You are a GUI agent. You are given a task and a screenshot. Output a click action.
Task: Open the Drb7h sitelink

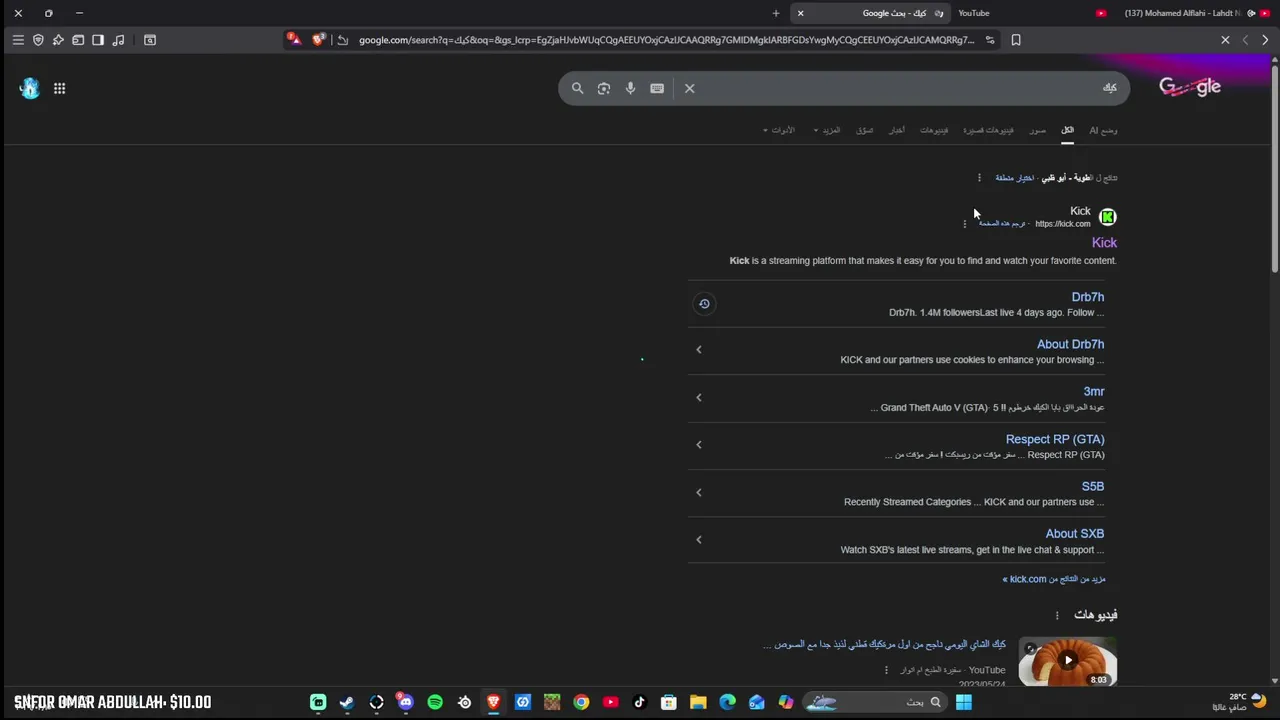[x=1088, y=297]
